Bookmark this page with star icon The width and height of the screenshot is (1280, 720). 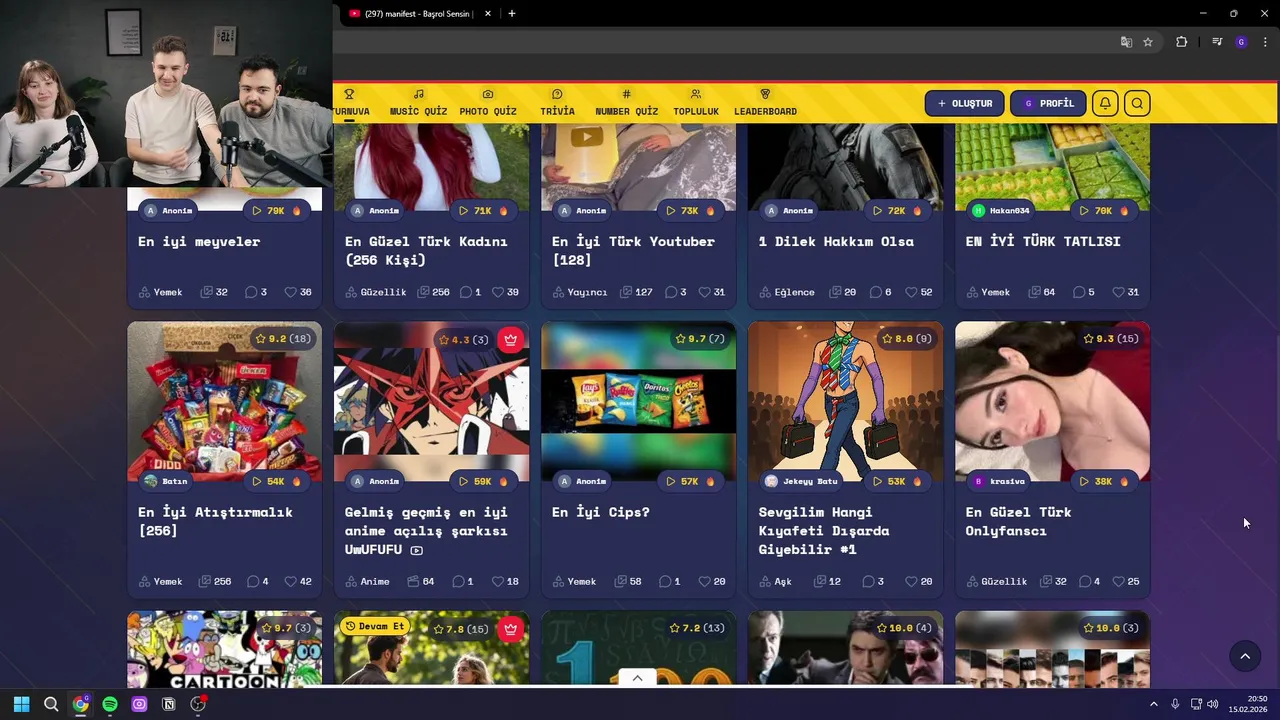pyautogui.click(x=1148, y=42)
